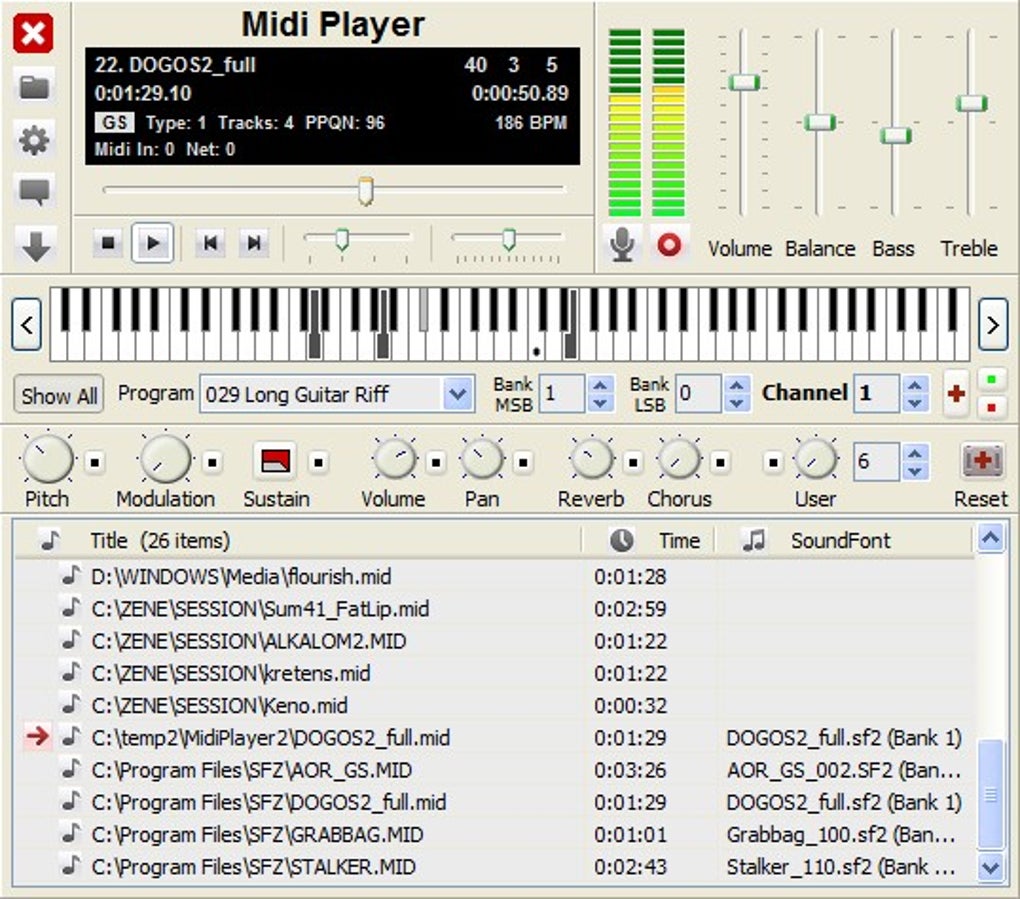The image size is (1020, 899).
Task: Click the down arrow sidebar icon
Action: click(x=34, y=245)
